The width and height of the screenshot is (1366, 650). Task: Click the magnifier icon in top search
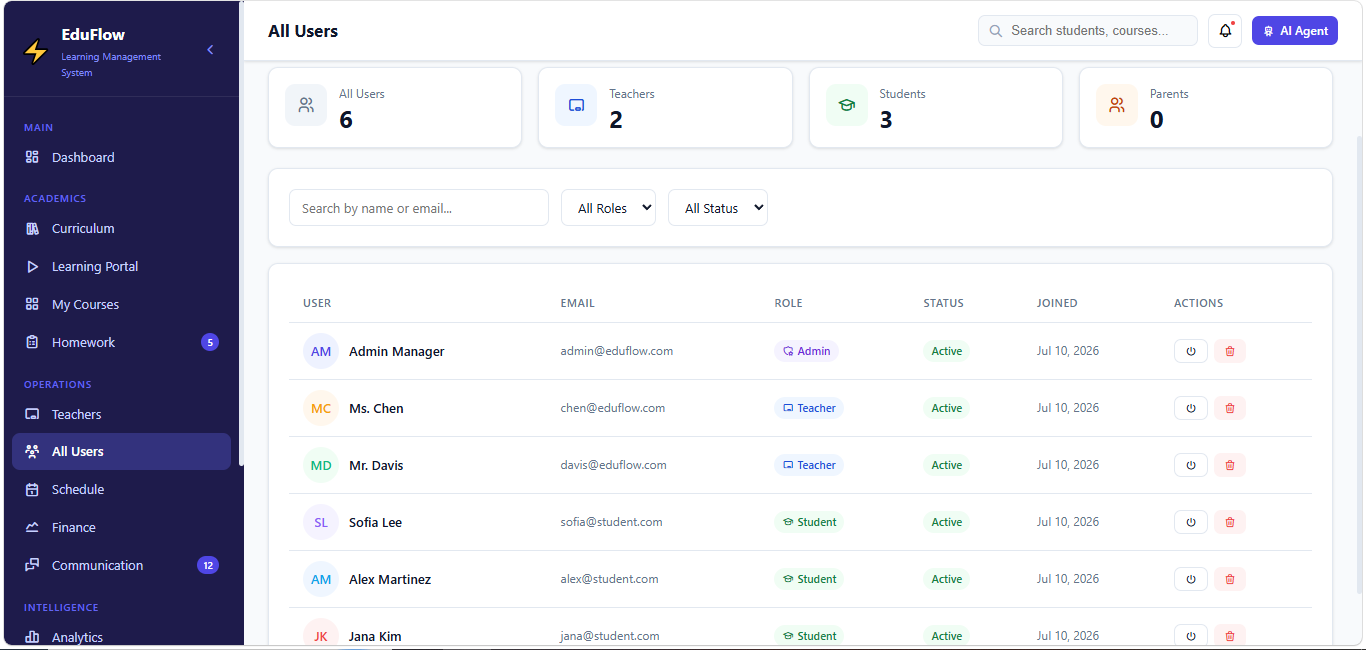996,31
